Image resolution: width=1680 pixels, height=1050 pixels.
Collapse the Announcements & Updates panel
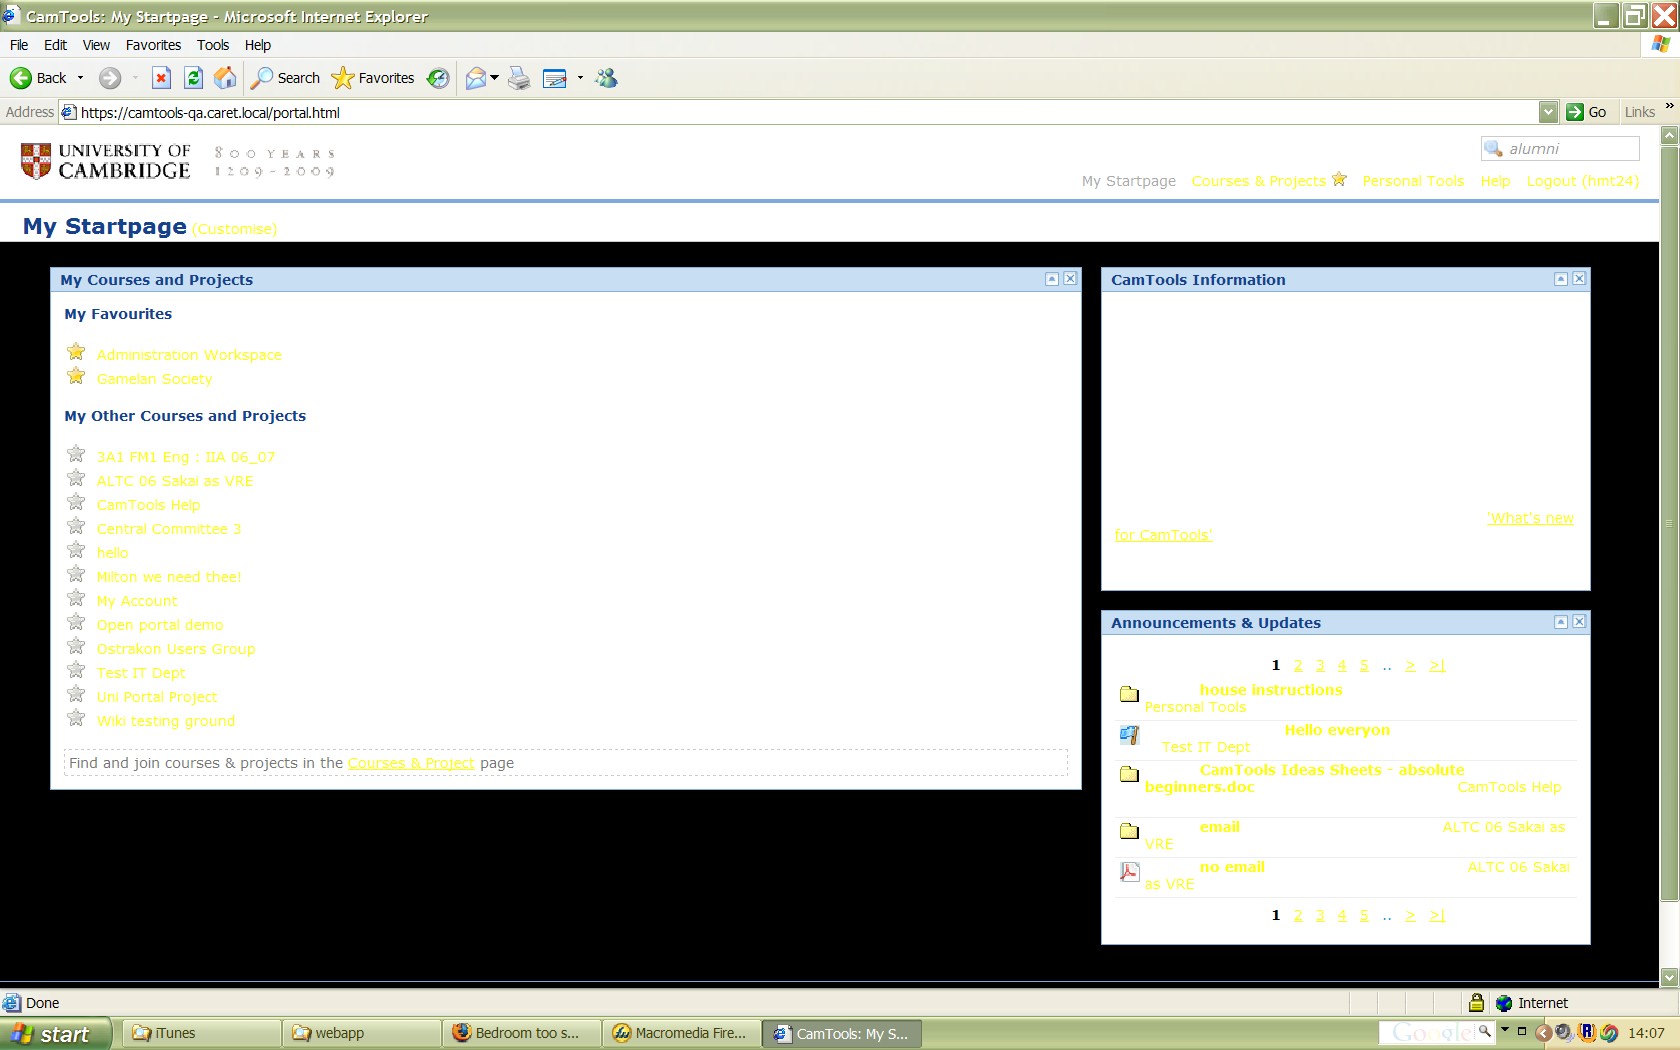(x=1561, y=622)
